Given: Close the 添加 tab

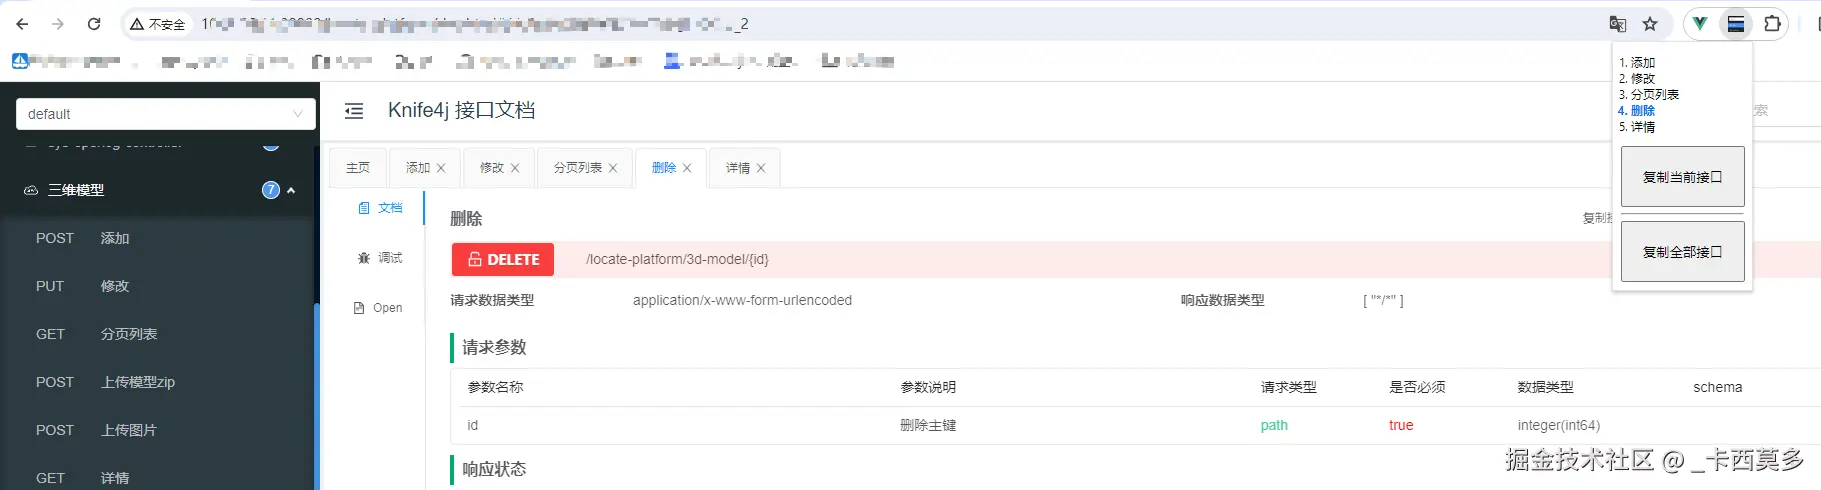Looking at the screenshot, I should [x=441, y=168].
